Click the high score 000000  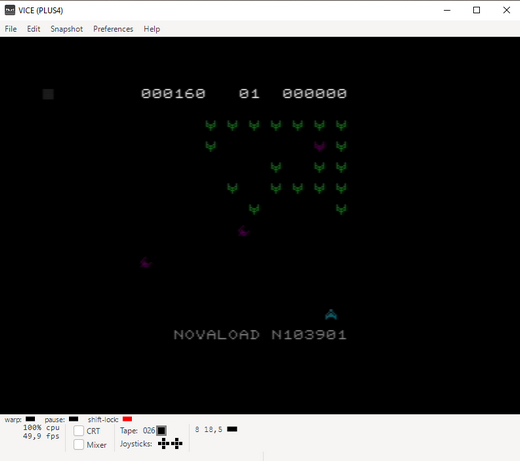(315, 94)
